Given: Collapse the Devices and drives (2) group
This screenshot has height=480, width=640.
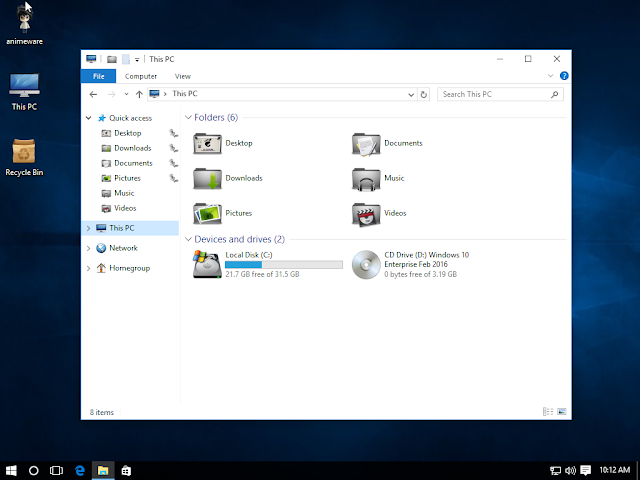Looking at the screenshot, I should 188,239.
